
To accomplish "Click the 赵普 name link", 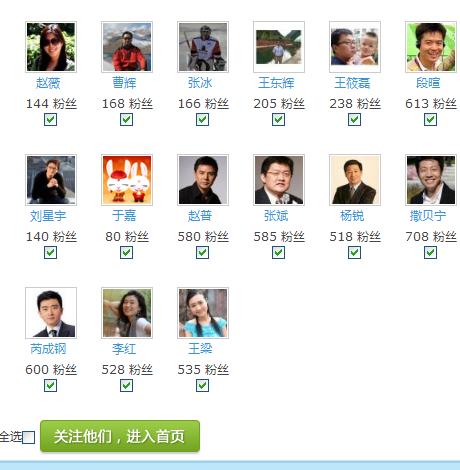I will click(x=200, y=216).
